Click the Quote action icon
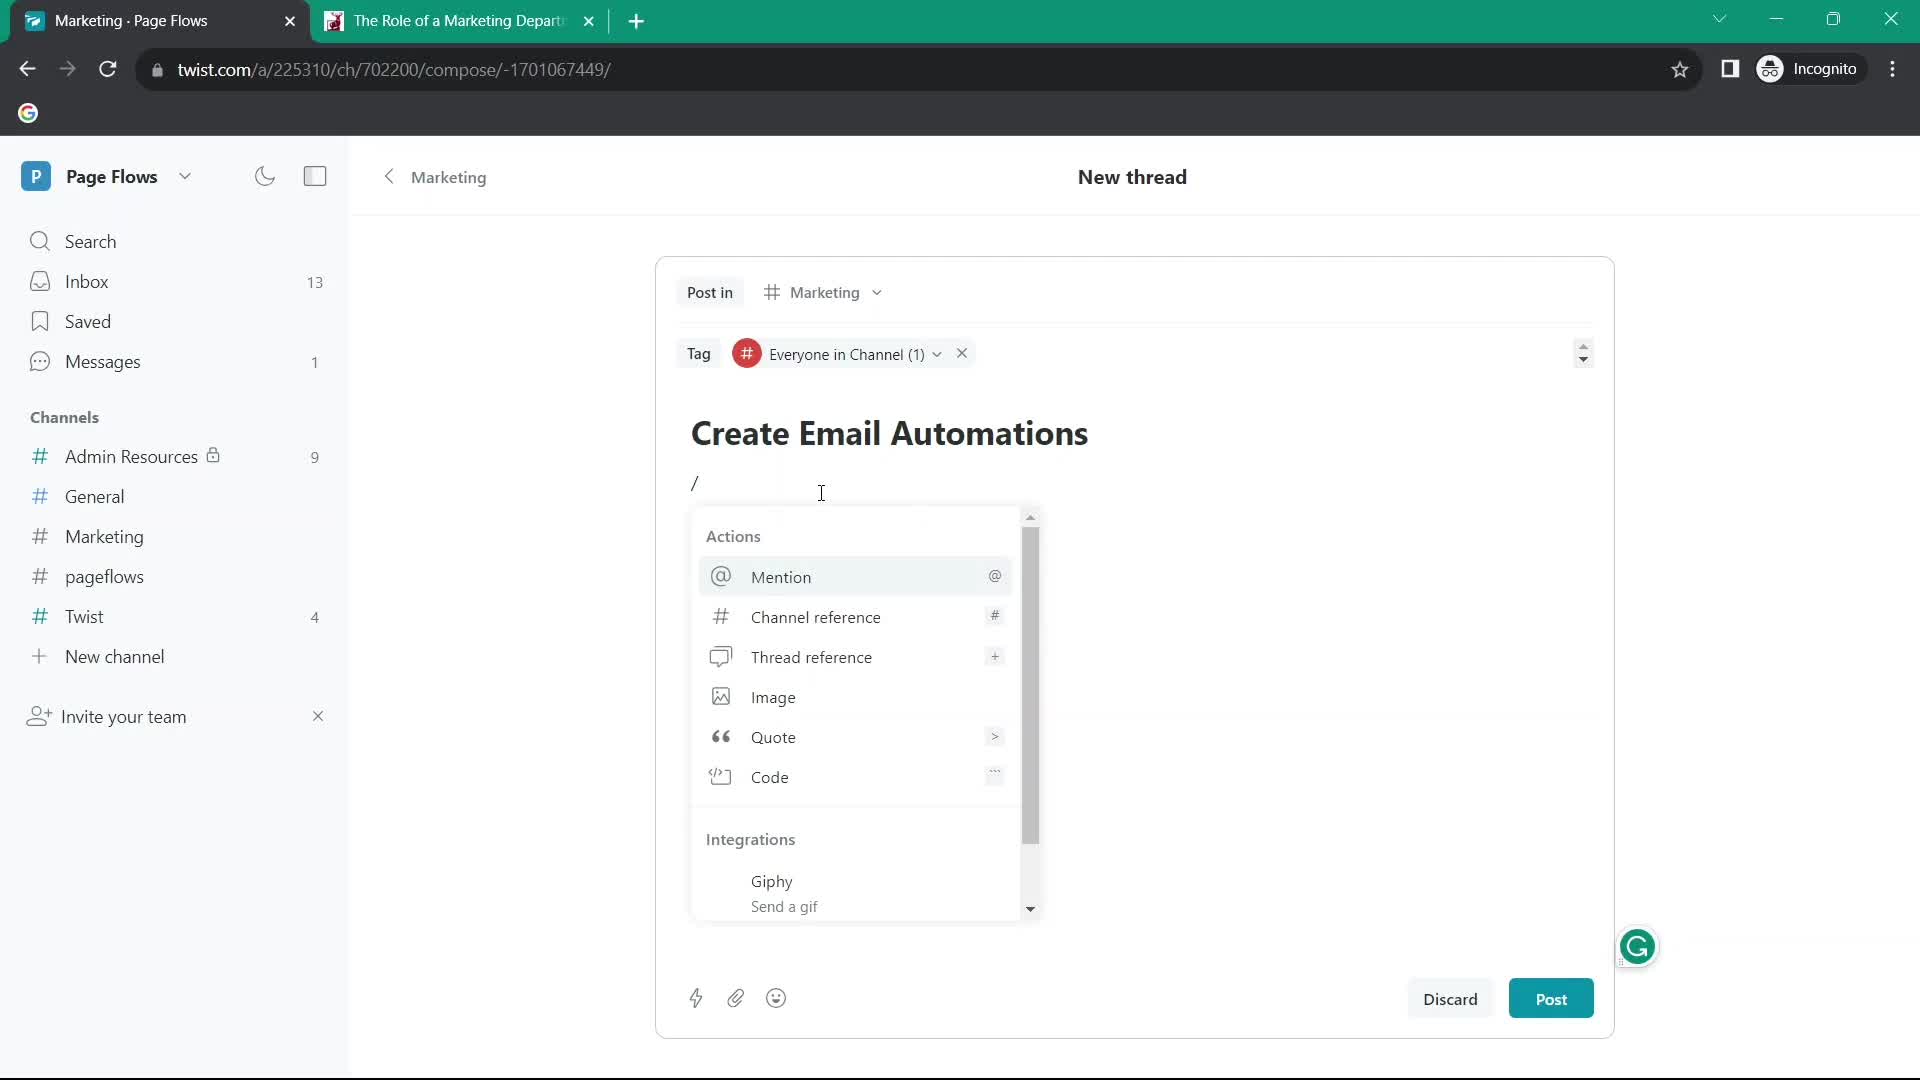Screen dimensions: 1920x1080 [720, 736]
